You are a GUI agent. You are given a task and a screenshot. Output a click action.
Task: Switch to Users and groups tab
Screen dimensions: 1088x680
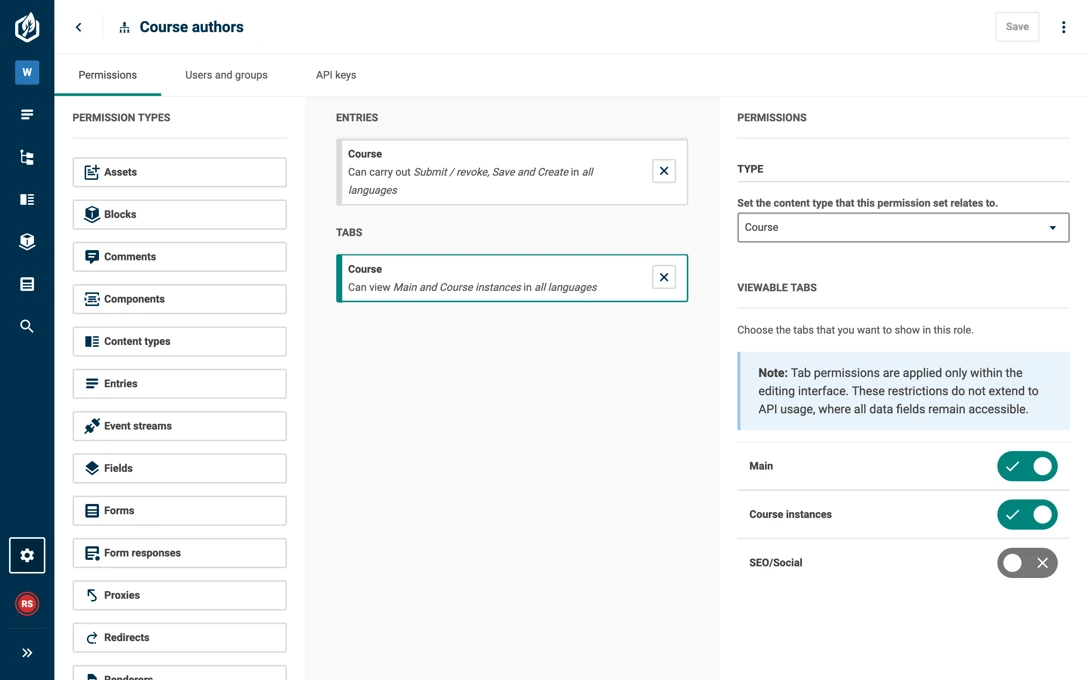[226, 75]
